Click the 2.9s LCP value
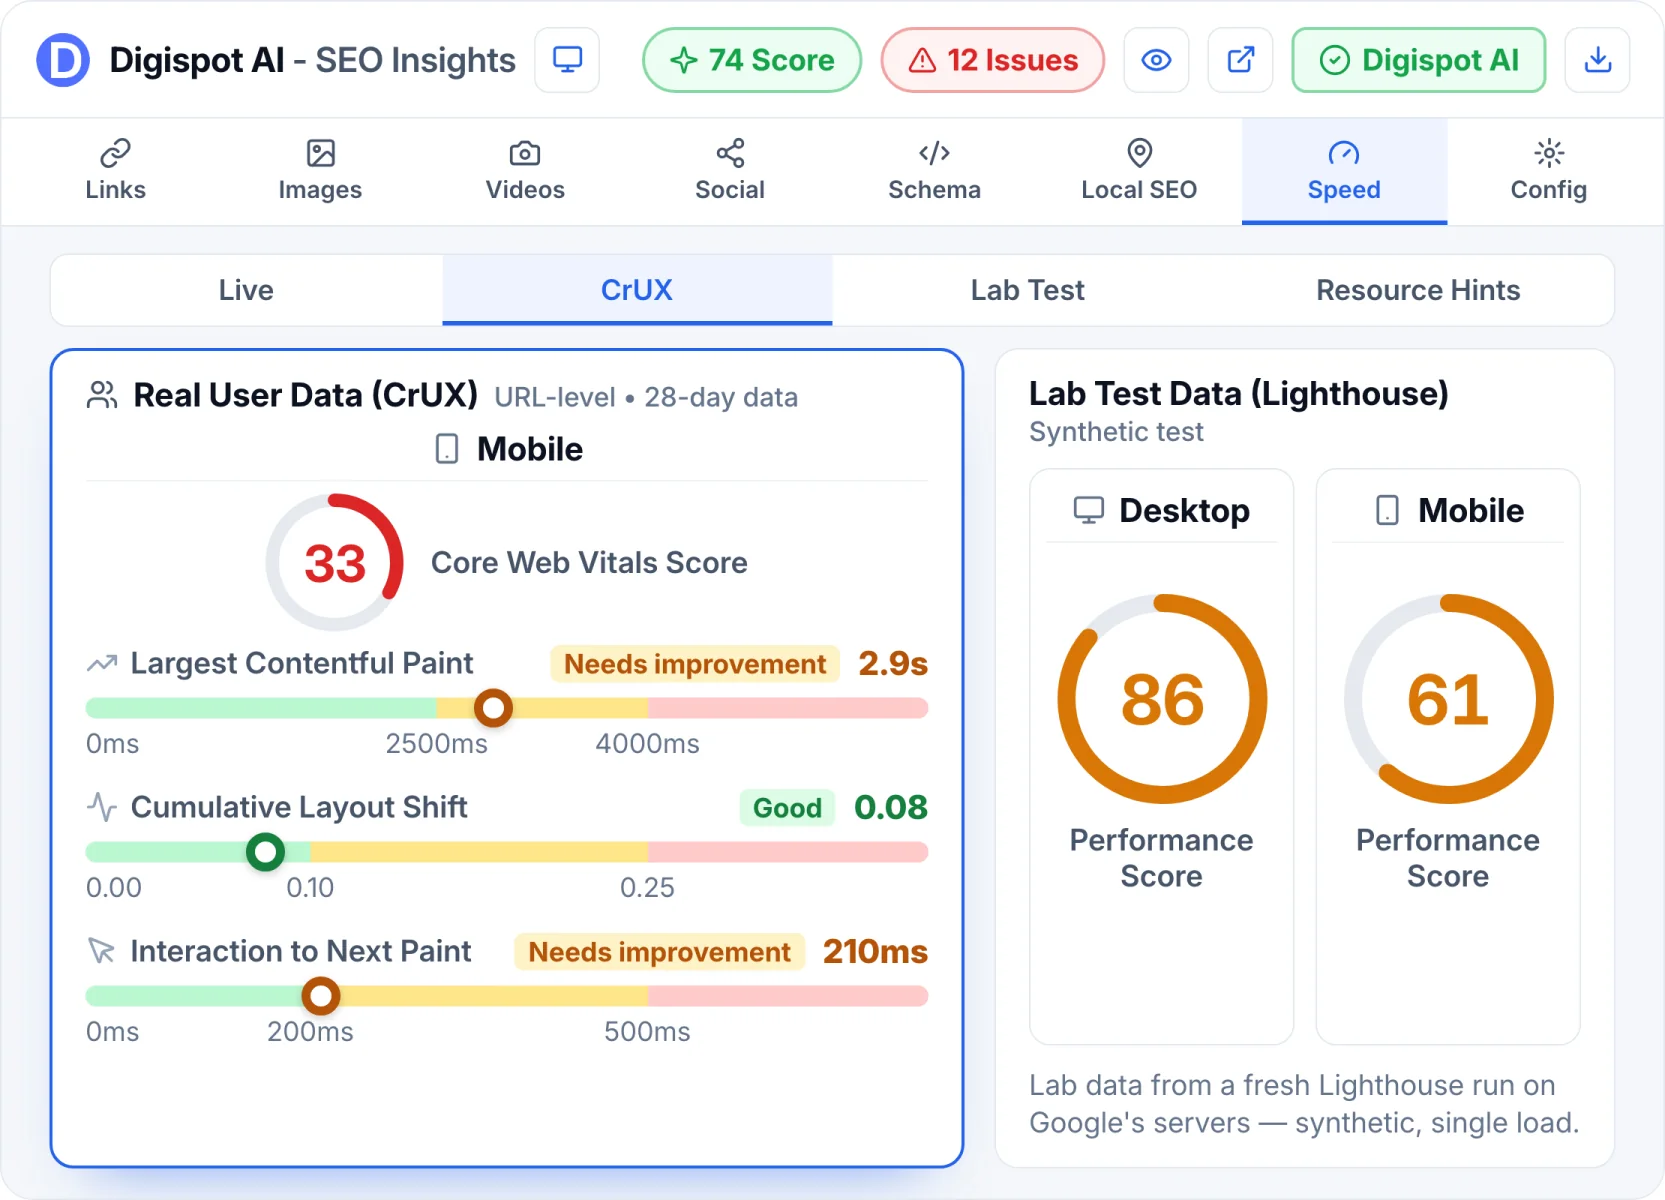This screenshot has width=1665, height=1200. 893,663
